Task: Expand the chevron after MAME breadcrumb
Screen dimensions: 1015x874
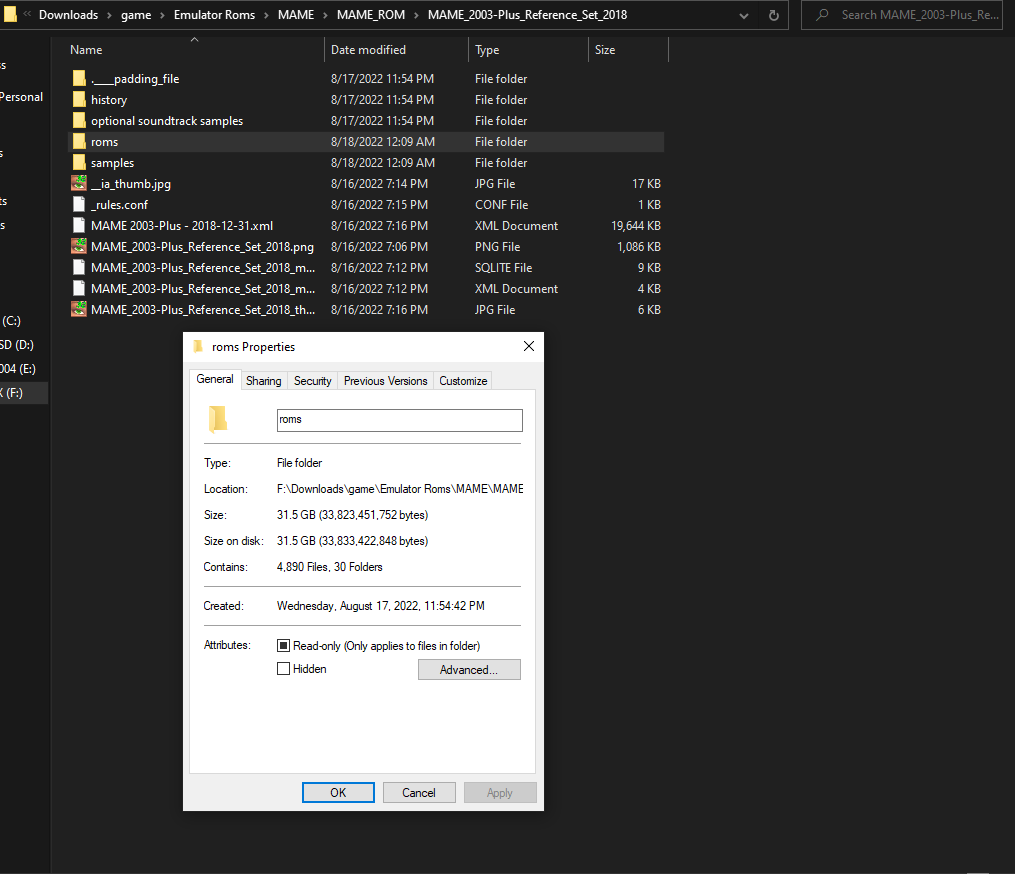Action: coord(326,15)
